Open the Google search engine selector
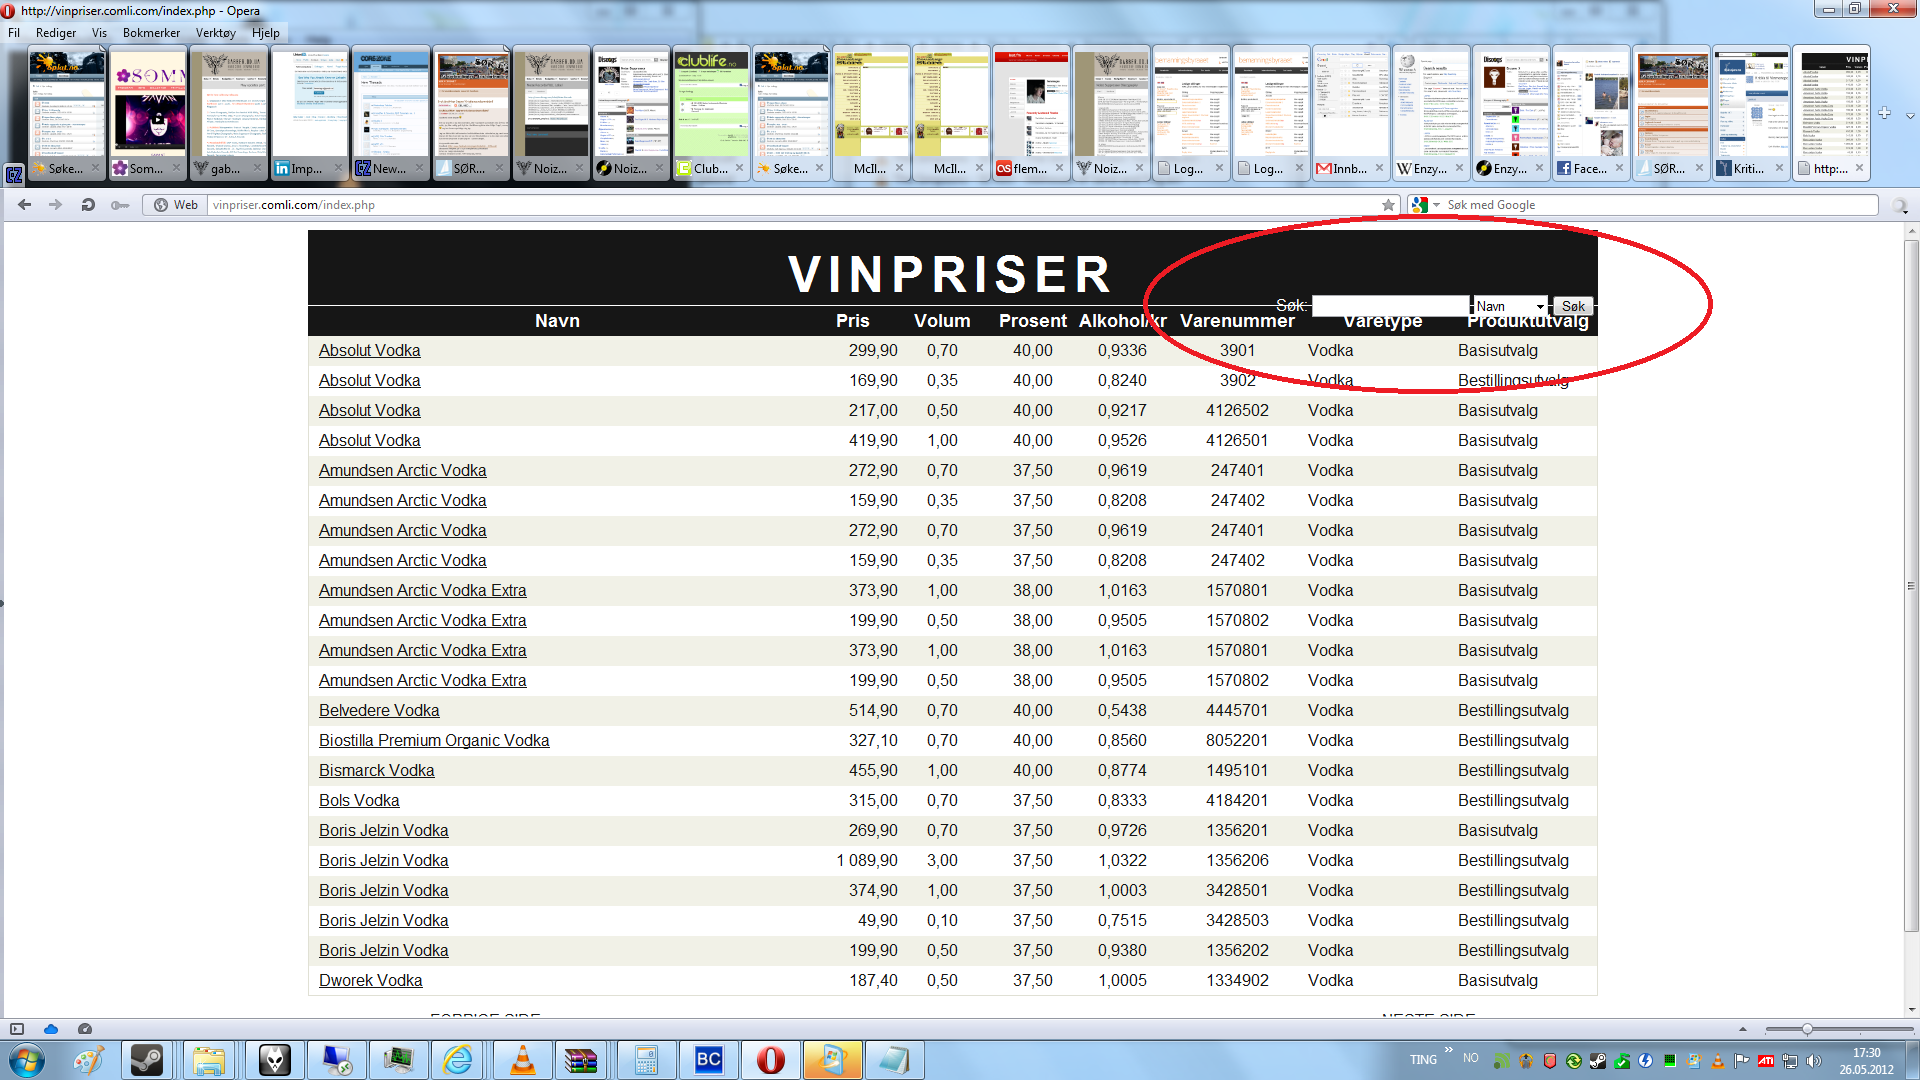 click(x=1424, y=205)
